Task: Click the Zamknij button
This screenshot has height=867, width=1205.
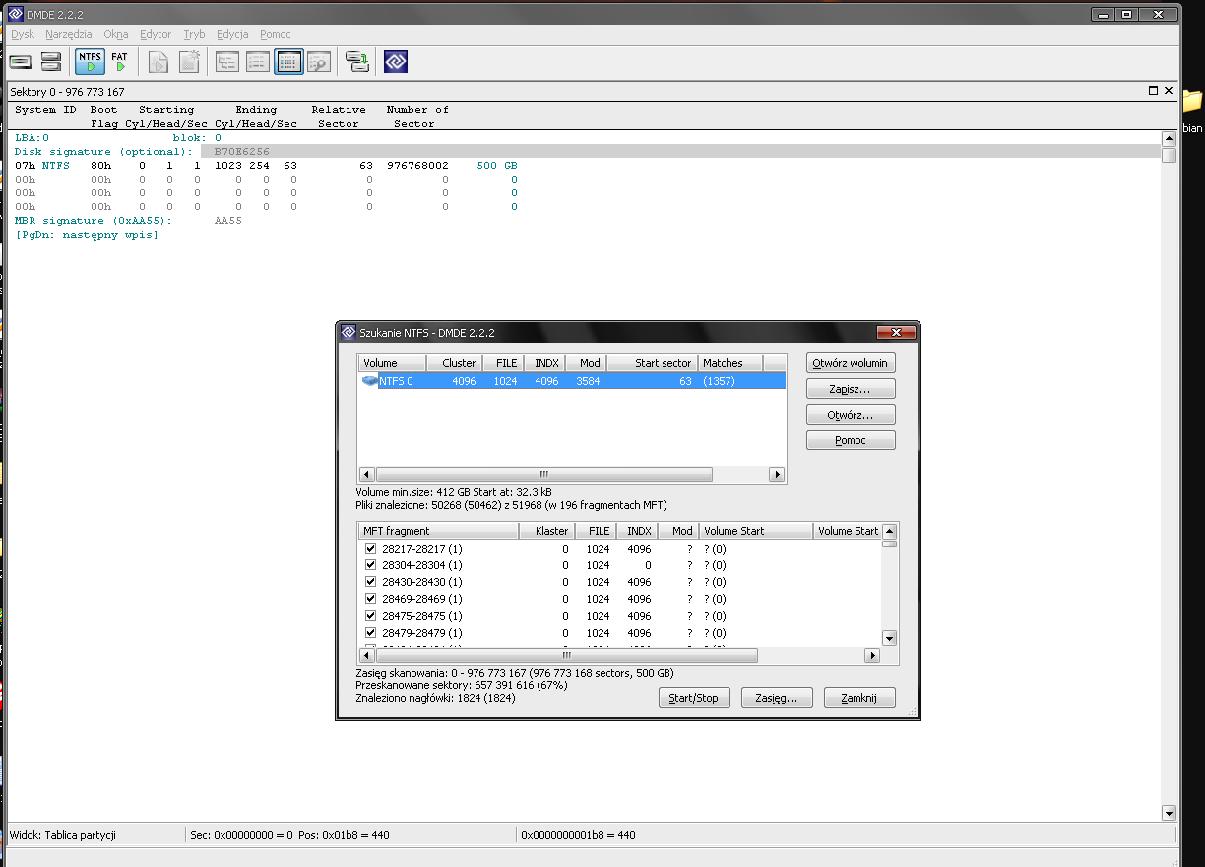Action: tap(859, 698)
